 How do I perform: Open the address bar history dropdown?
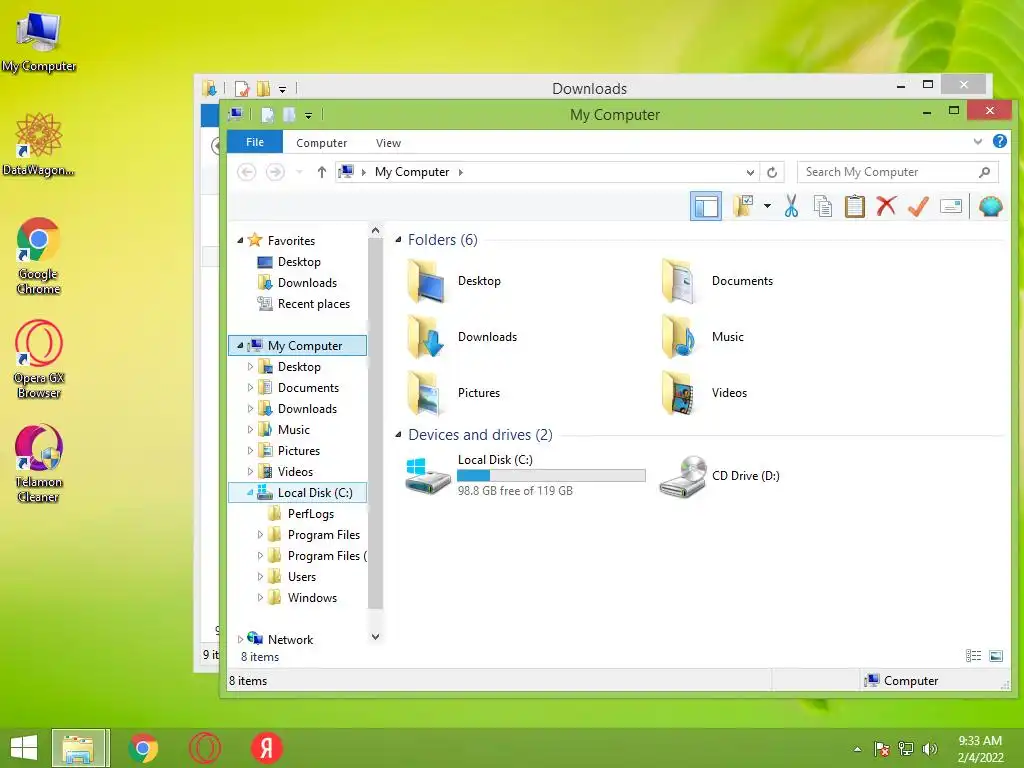(750, 172)
